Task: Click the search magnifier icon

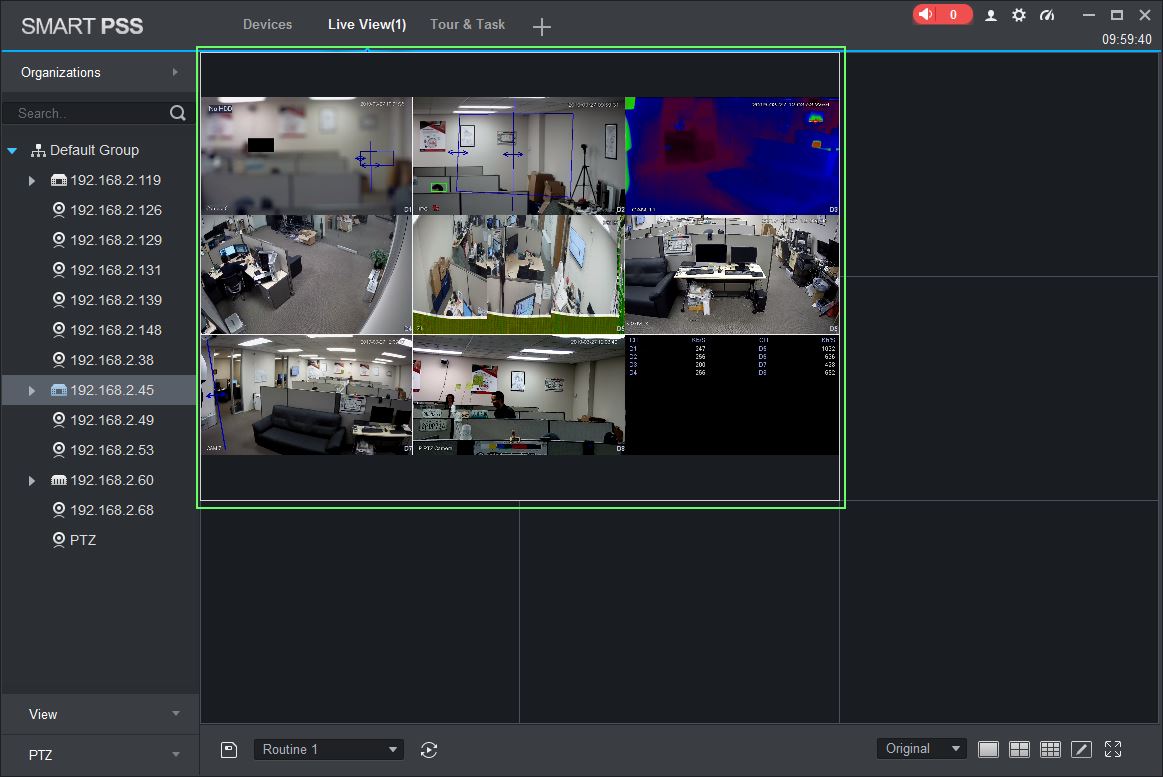Action: (178, 113)
